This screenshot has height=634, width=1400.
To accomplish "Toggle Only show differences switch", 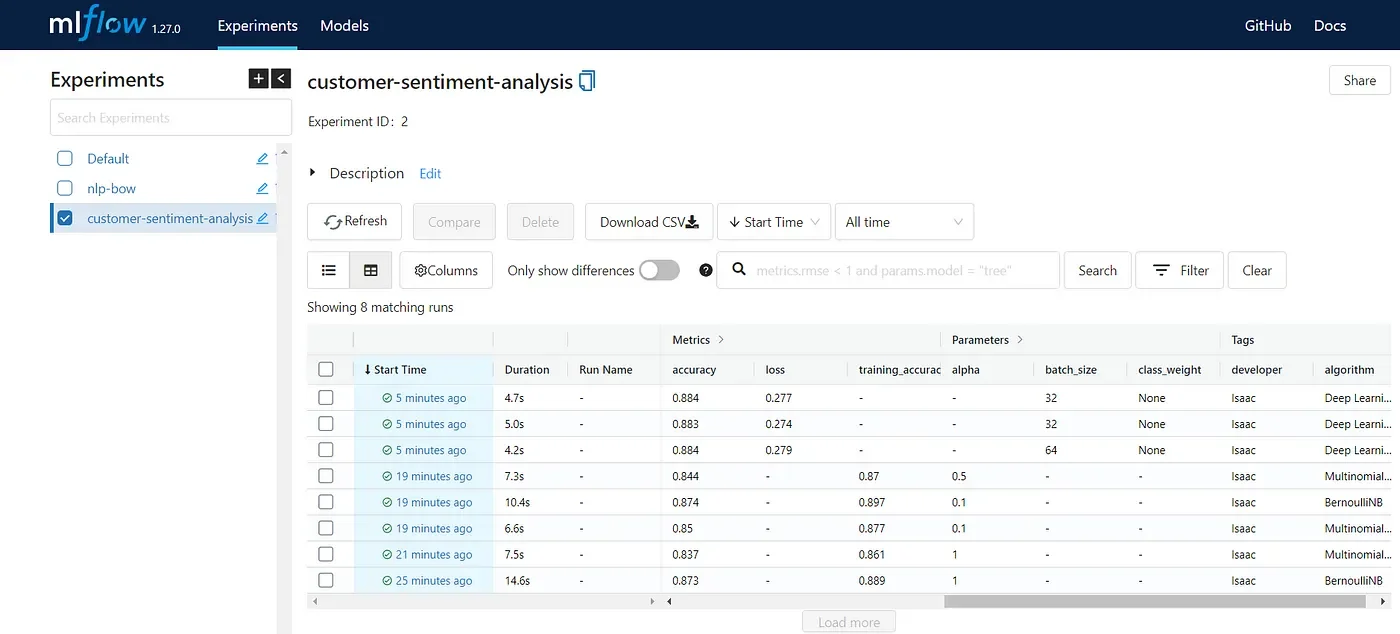I will (659, 270).
